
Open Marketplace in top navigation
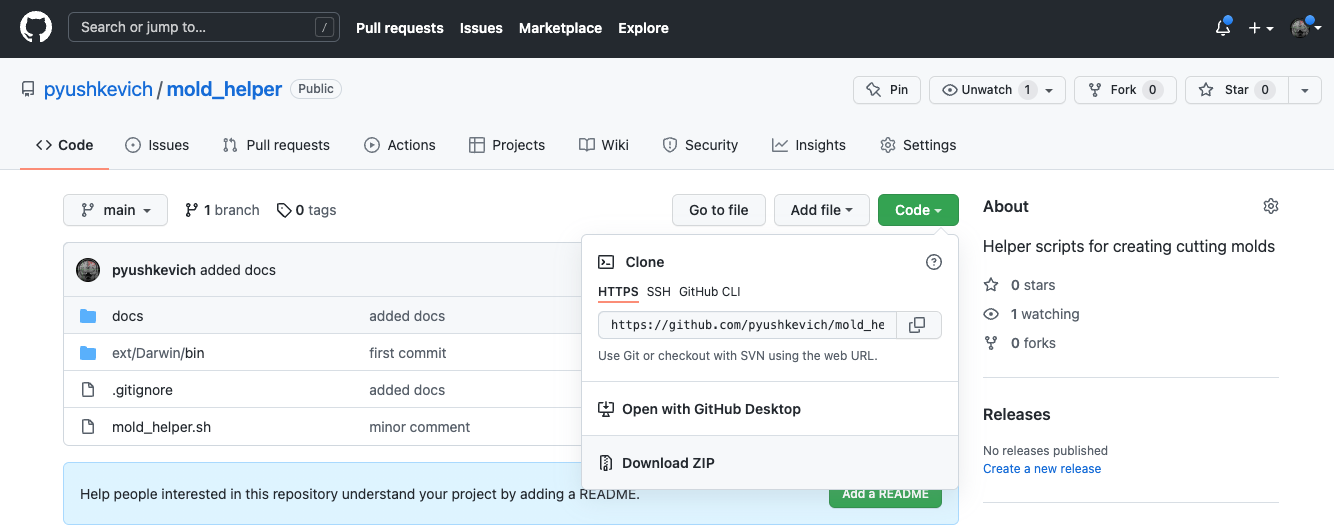(x=560, y=28)
